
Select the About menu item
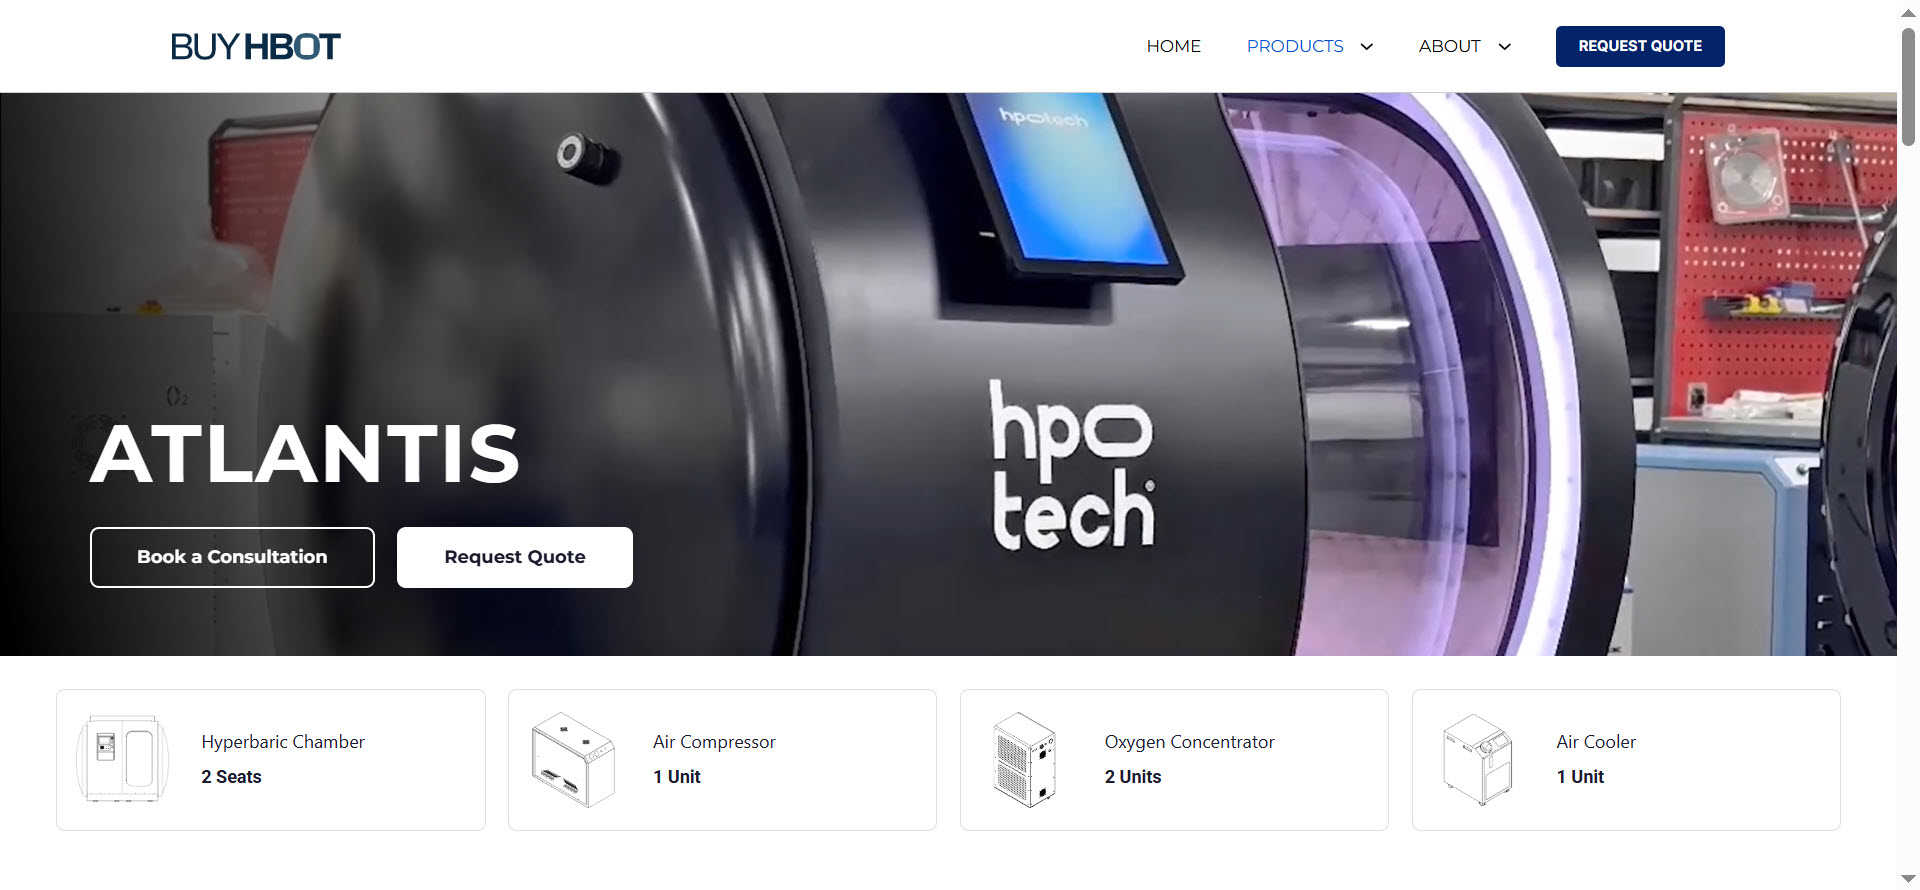tap(1449, 46)
